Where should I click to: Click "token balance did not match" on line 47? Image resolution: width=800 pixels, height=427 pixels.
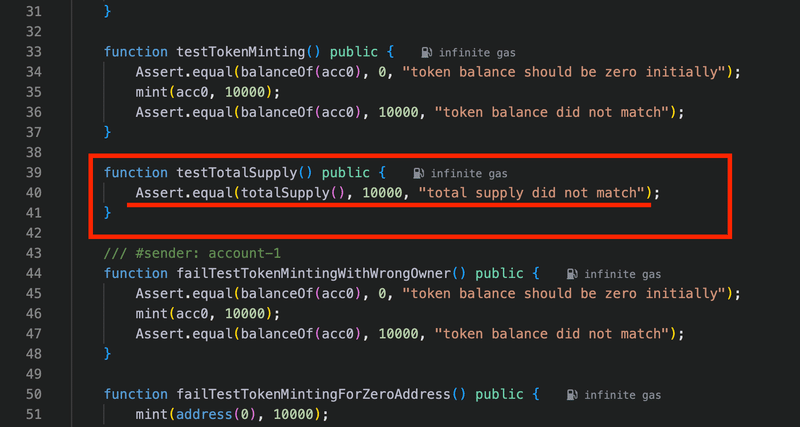point(552,334)
